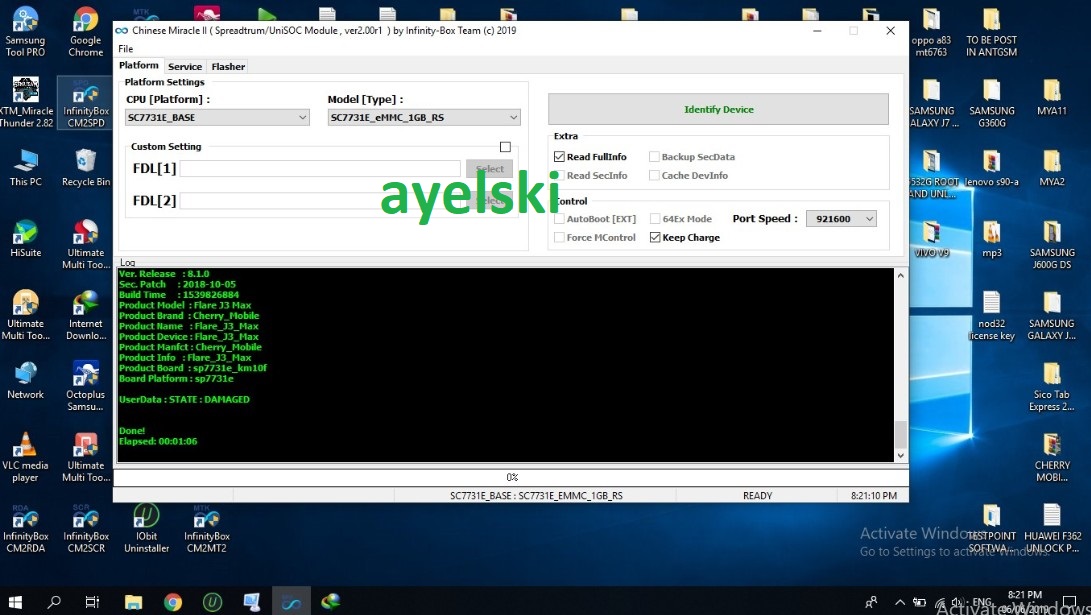Show hidden system tray icons chevron
The width and height of the screenshot is (1091, 615).
point(900,602)
